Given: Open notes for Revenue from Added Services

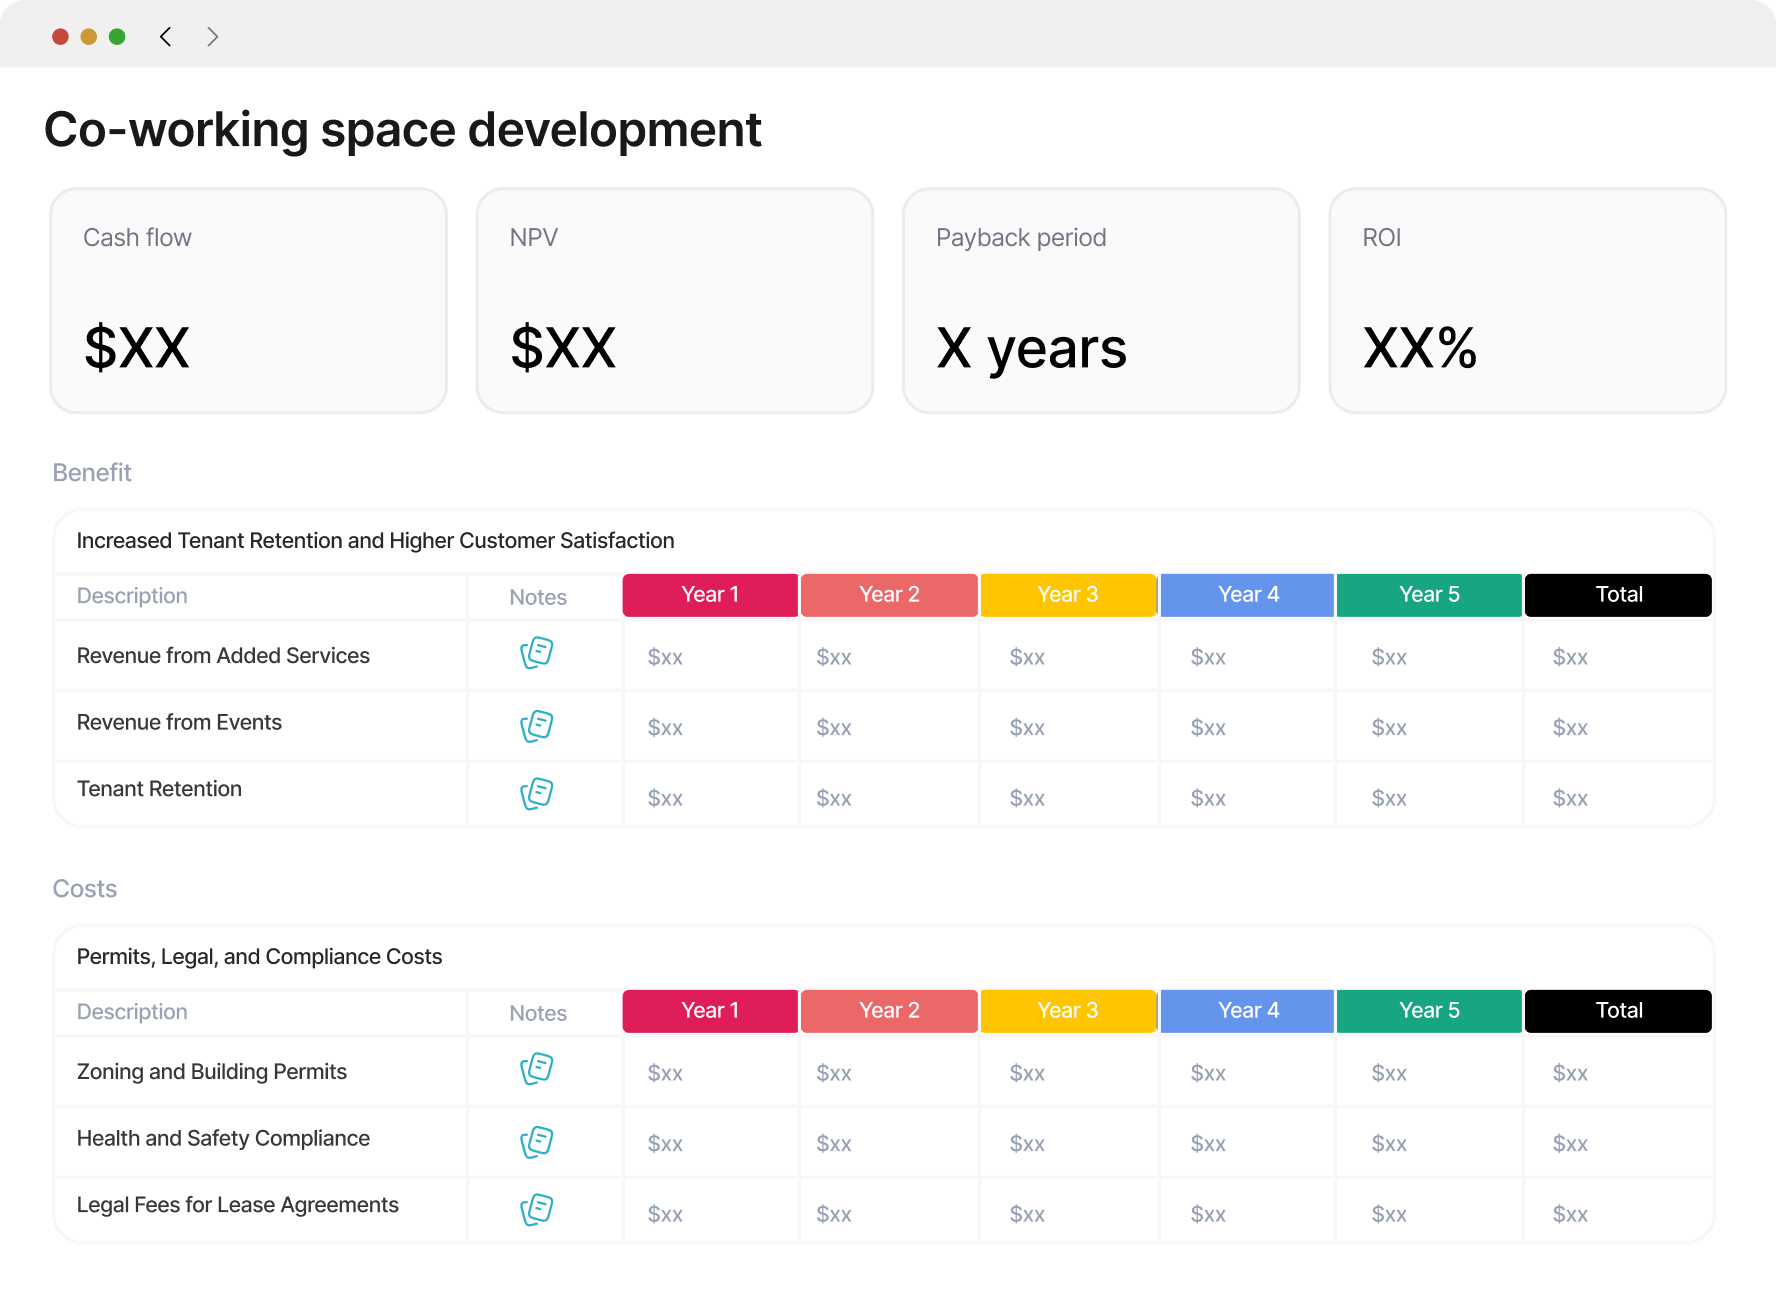Looking at the screenshot, I should [537, 653].
